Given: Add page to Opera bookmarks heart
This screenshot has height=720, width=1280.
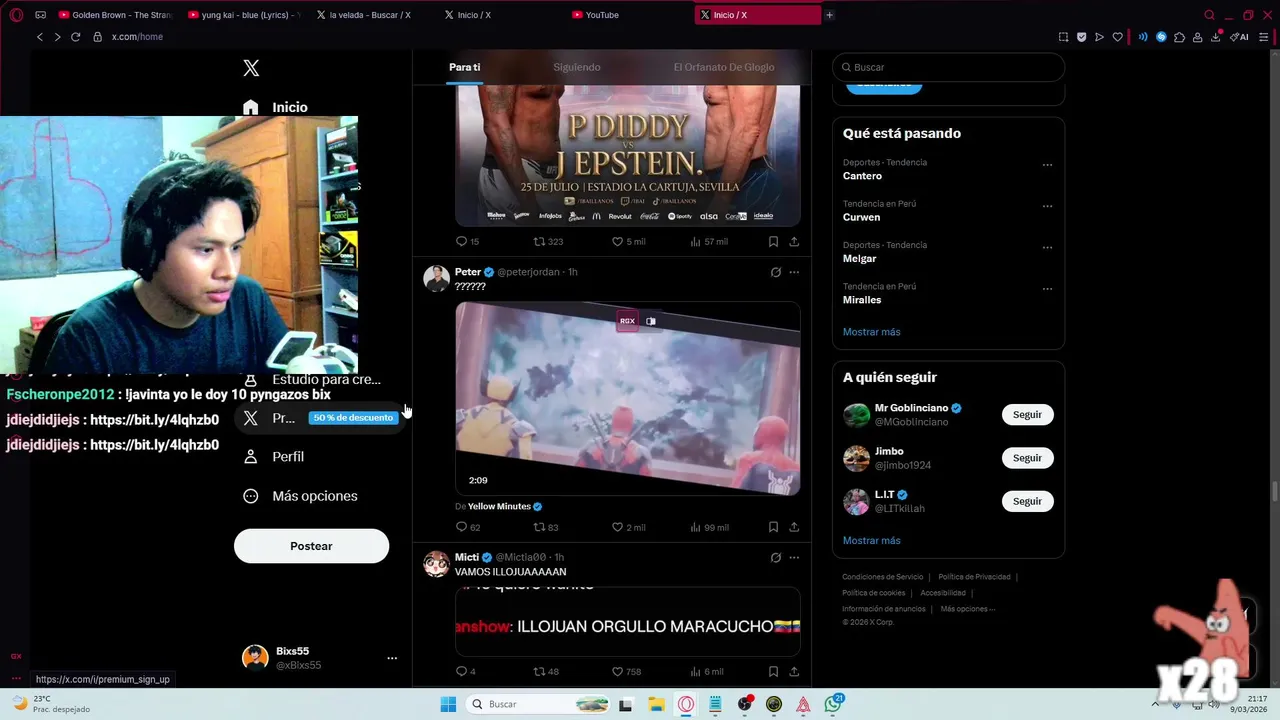Looking at the screenshot, I should 1118,37.
